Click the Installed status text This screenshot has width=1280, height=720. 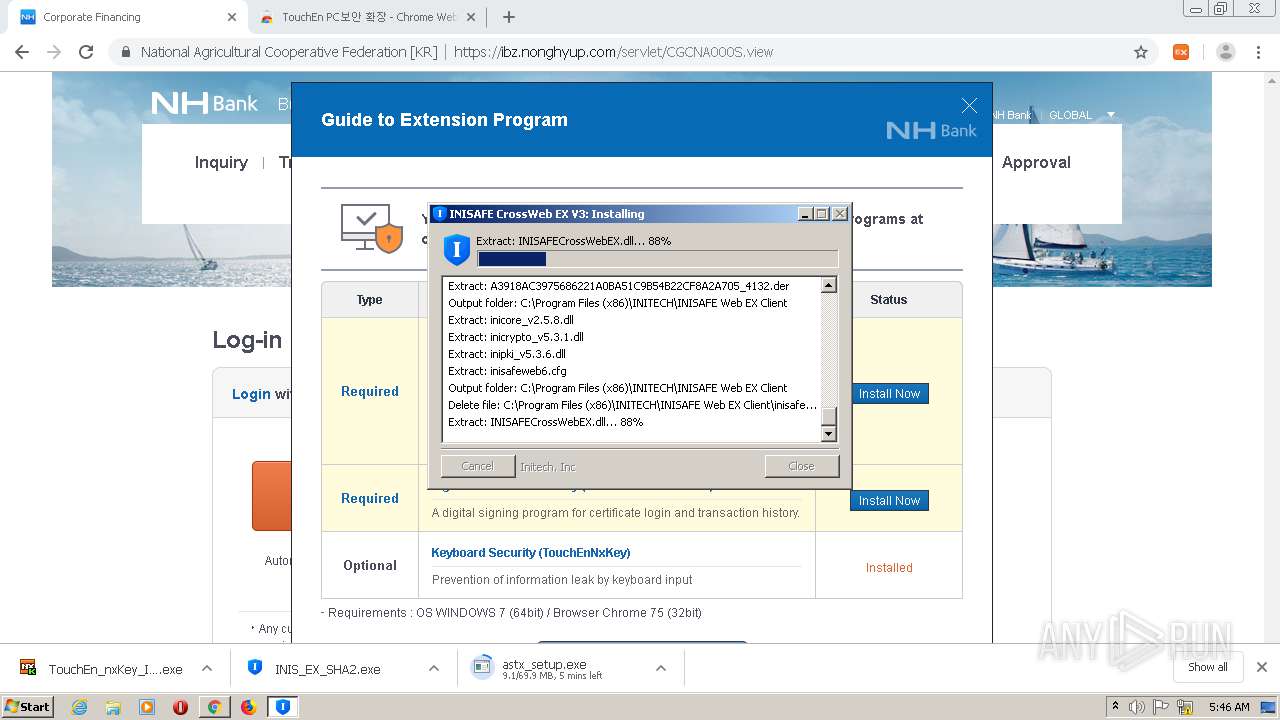click(x=889, y=568)
